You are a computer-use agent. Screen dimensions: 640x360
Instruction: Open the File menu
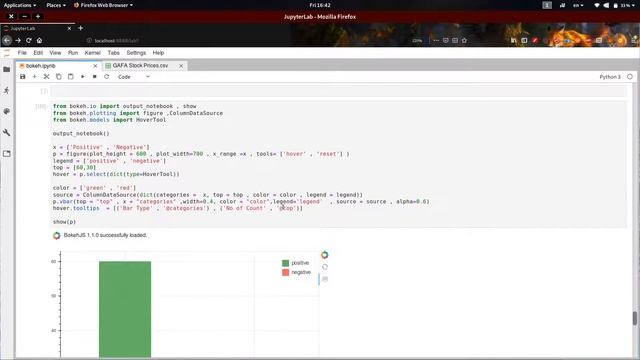[x=22, y=53]
